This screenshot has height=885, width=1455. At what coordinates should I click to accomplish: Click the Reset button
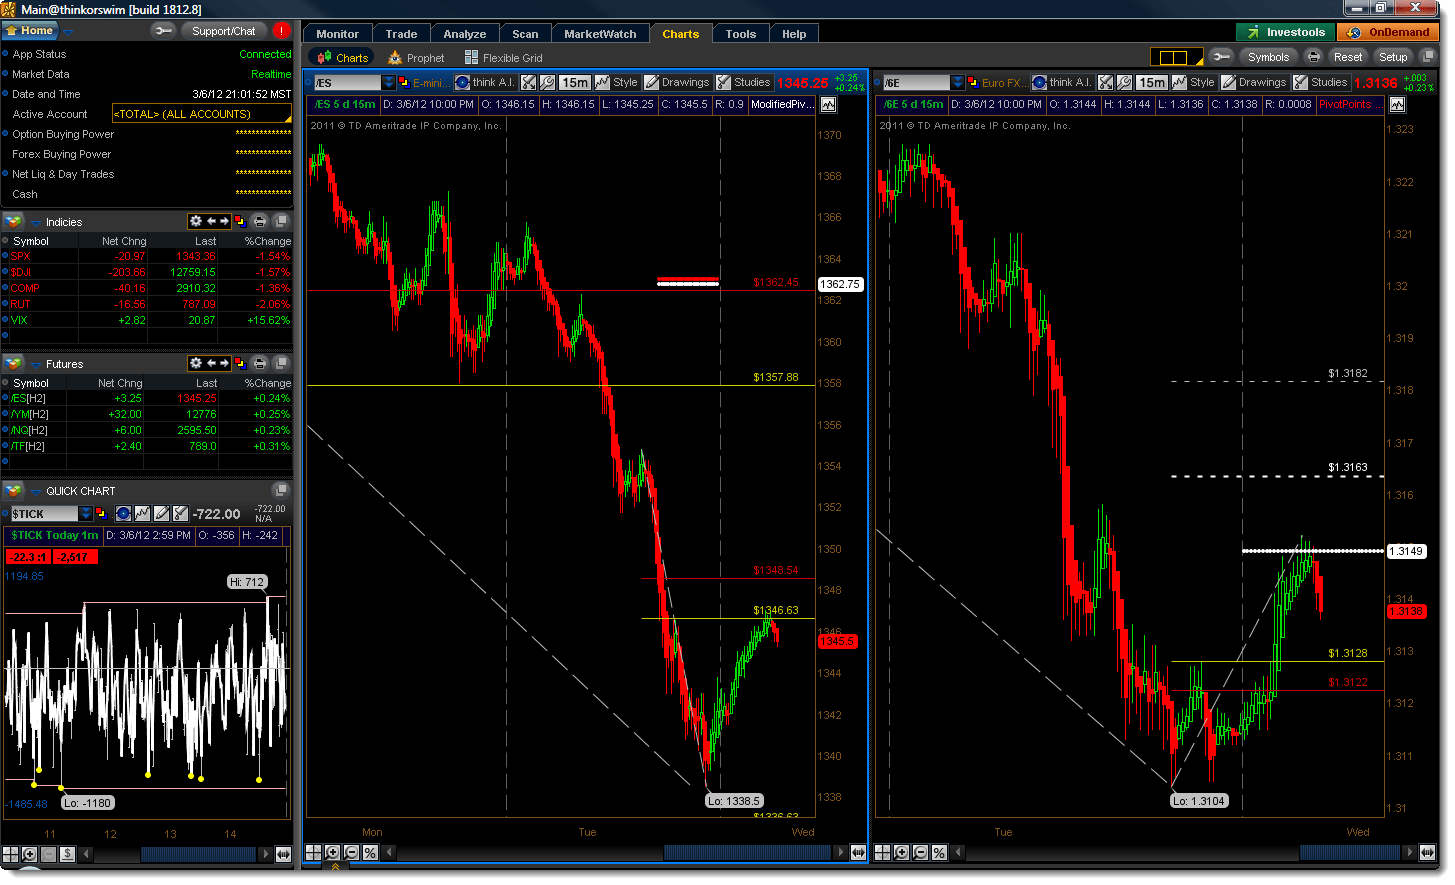point(1348,57)
